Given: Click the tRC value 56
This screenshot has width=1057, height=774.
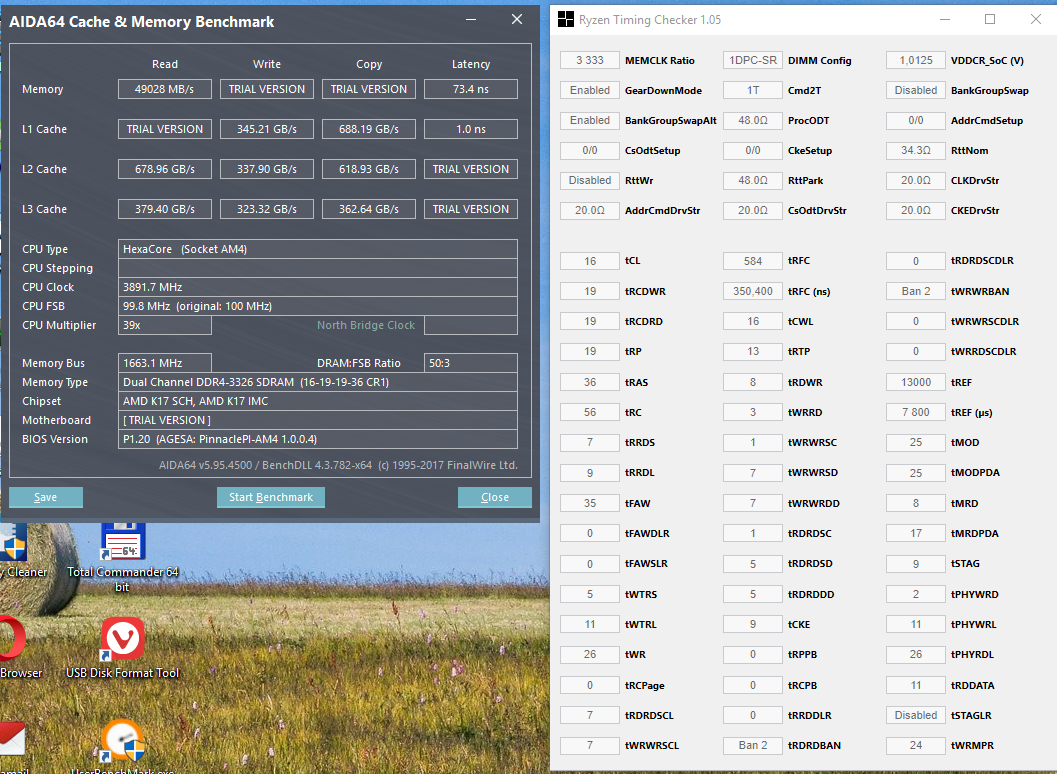Looking at the screenshot, I should click(x=590, y=412).
